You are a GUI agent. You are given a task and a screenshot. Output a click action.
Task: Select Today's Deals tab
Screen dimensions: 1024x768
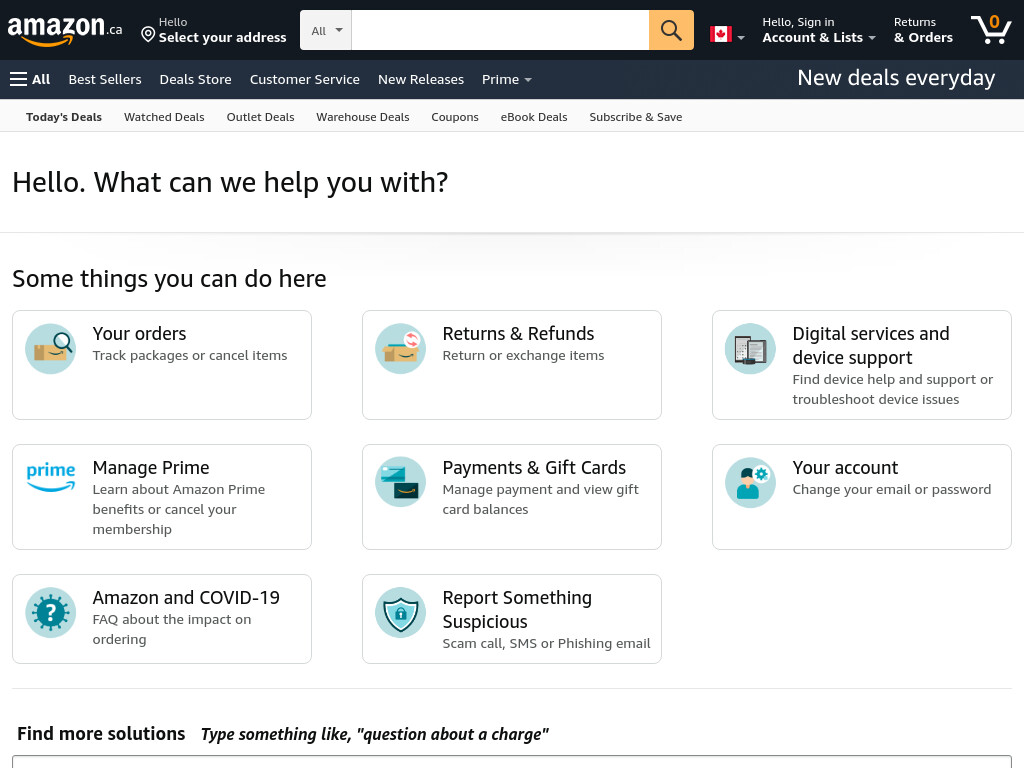[x=64, y=117]
